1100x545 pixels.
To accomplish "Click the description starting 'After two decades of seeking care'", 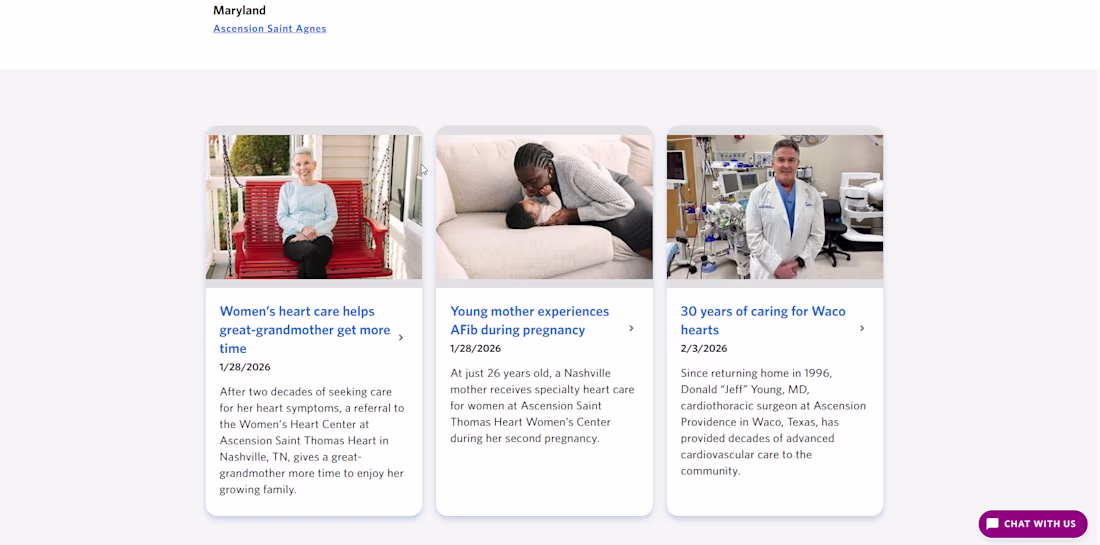I will point(311,440).
